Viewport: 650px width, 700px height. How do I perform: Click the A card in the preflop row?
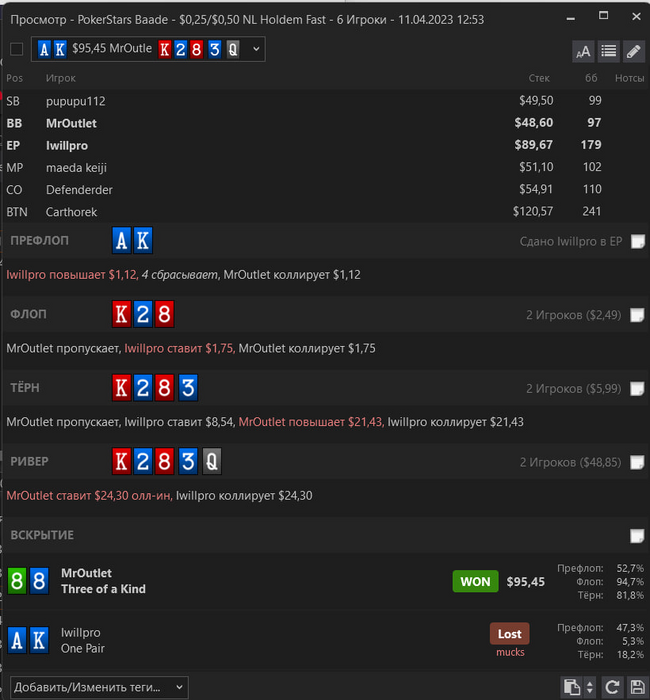[121, 241]
